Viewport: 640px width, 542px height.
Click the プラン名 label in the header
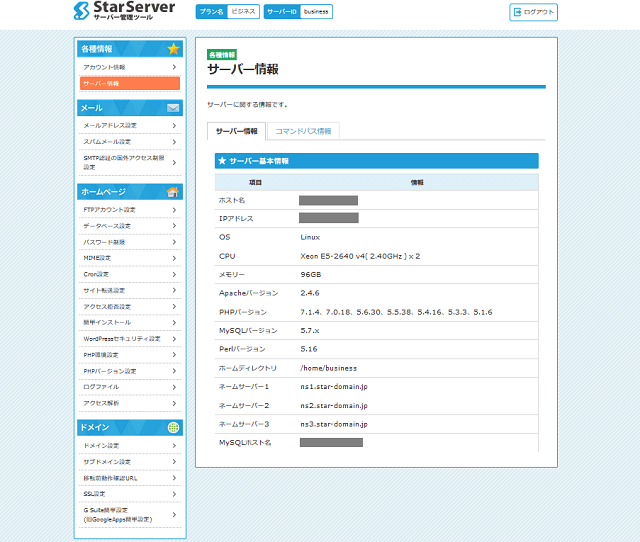click(x=211, y=11)
